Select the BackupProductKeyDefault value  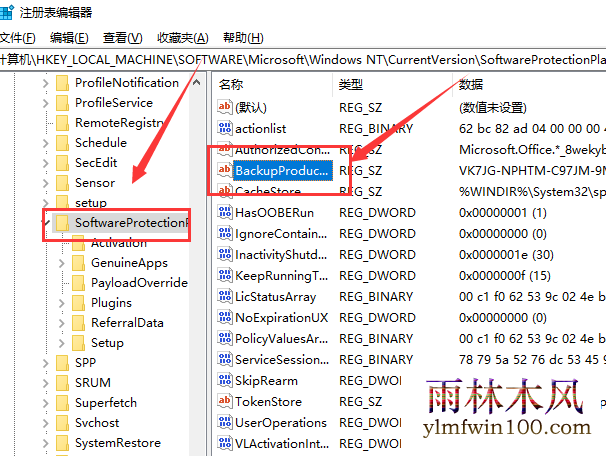(x=283, y=170)
